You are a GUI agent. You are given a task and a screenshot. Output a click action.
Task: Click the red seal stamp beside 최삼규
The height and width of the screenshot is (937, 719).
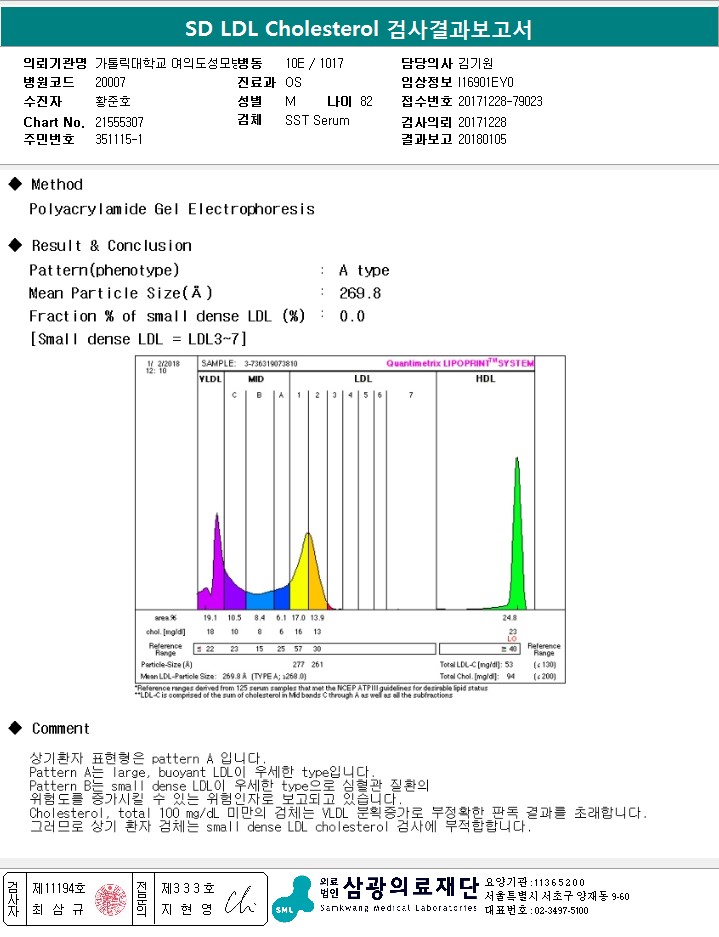(x=111, y=900)
